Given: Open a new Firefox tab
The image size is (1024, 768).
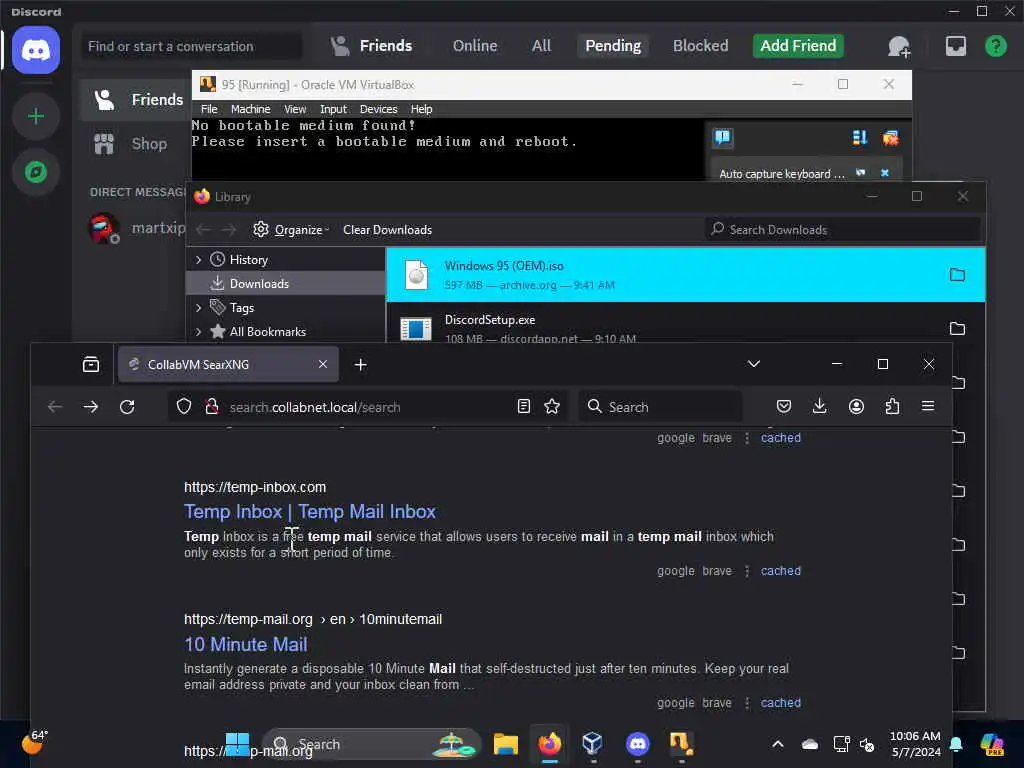Looking at the screenshot, I should [x=360, y=364].
